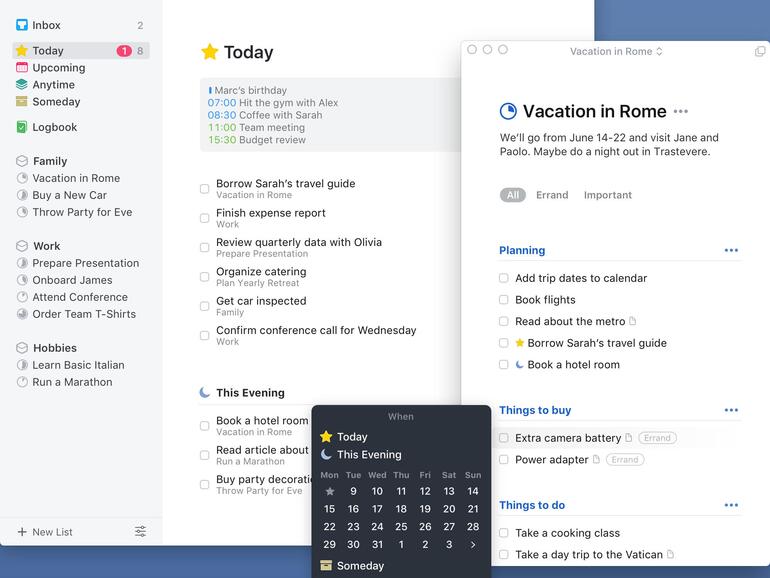Open the Things to buy heading

tap(535, 410)
